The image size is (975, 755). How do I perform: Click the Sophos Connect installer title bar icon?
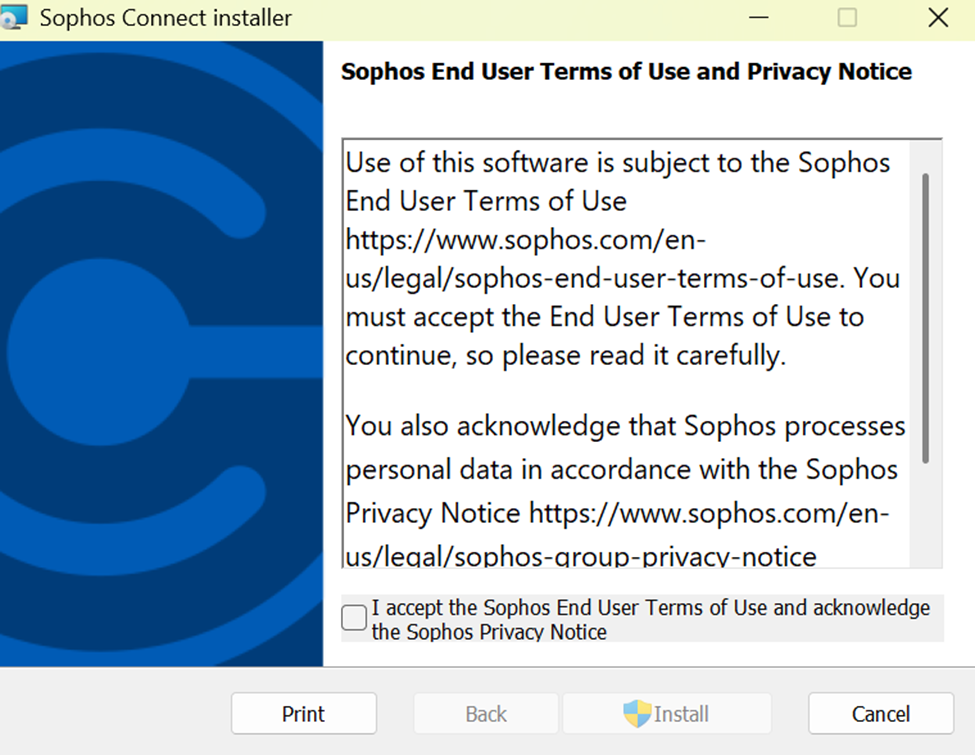14,17
